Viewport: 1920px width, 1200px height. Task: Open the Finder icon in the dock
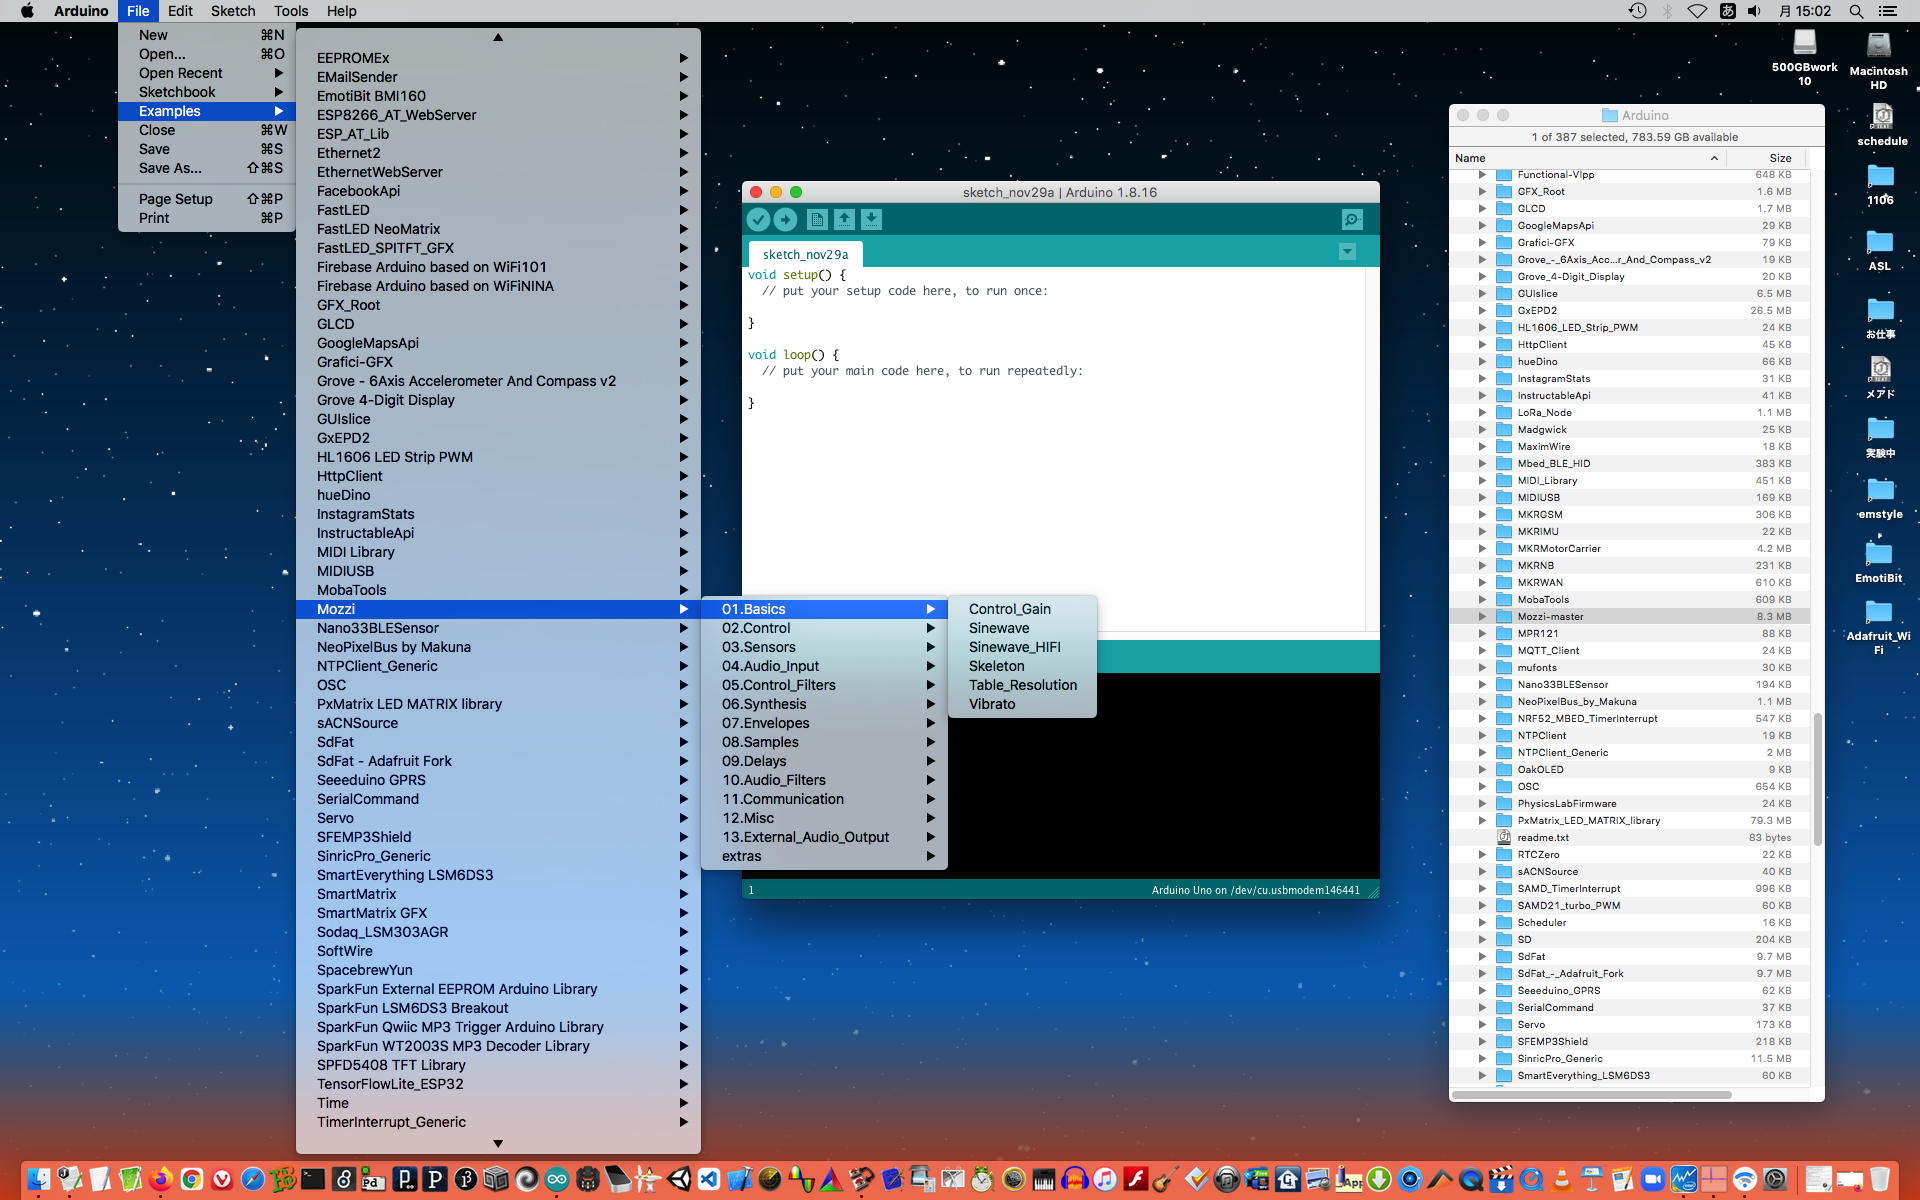click(x=38, y=1180)
